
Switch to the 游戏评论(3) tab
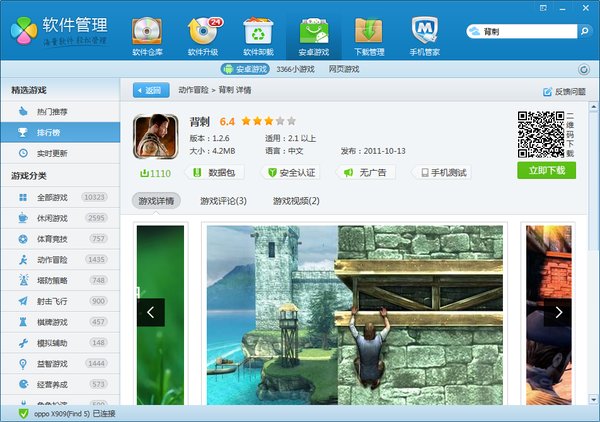[x=223, y=201]
